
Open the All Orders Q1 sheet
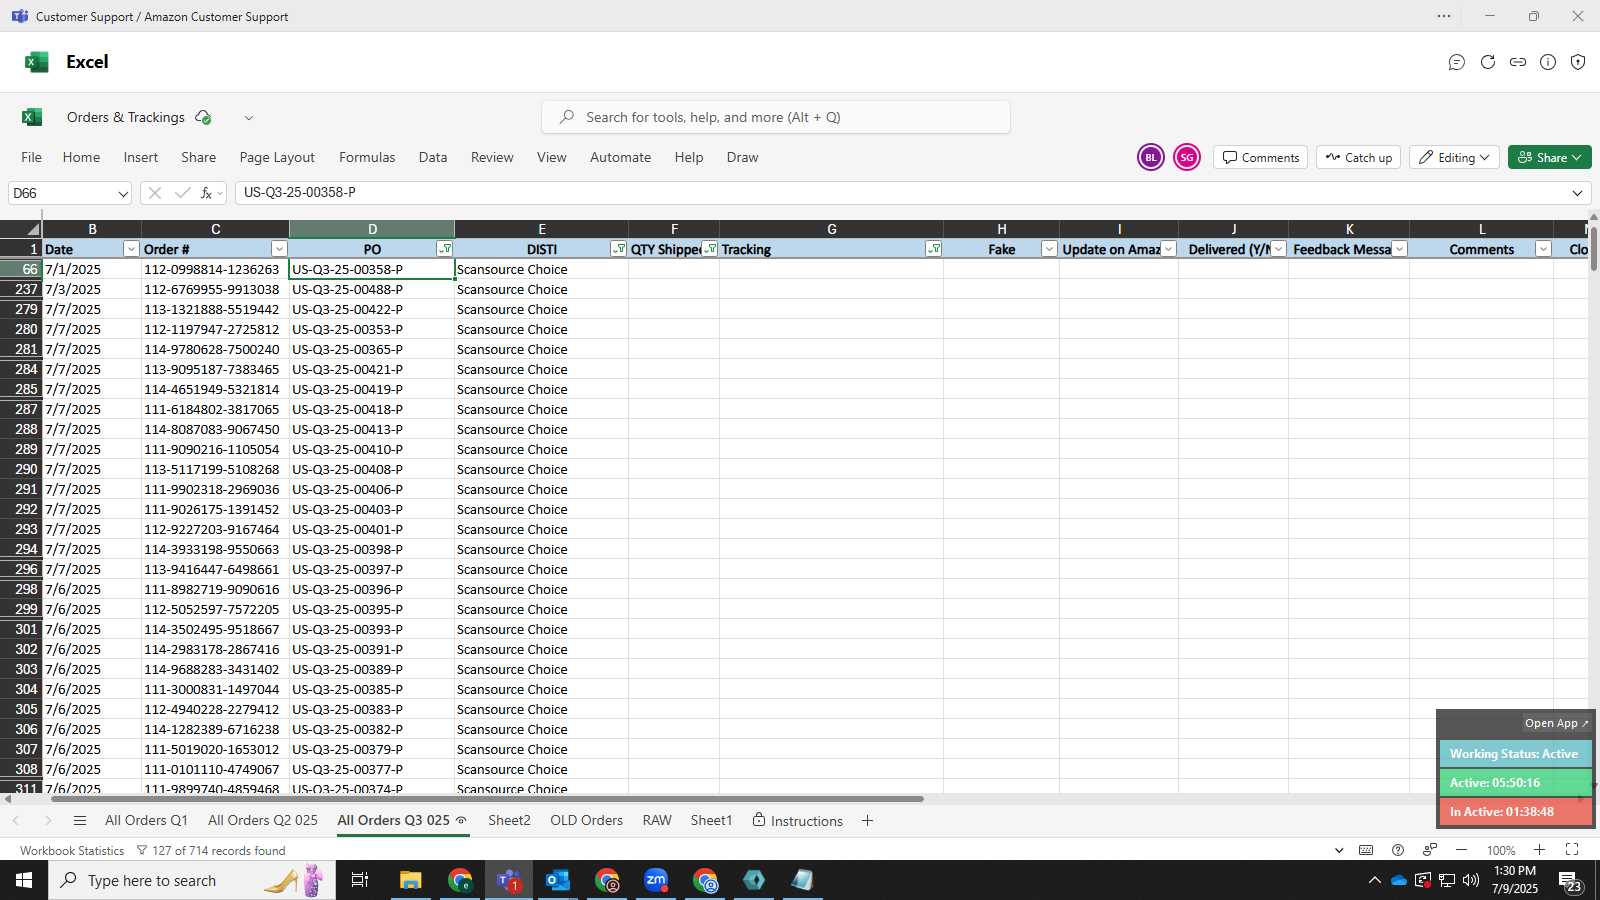146,821
